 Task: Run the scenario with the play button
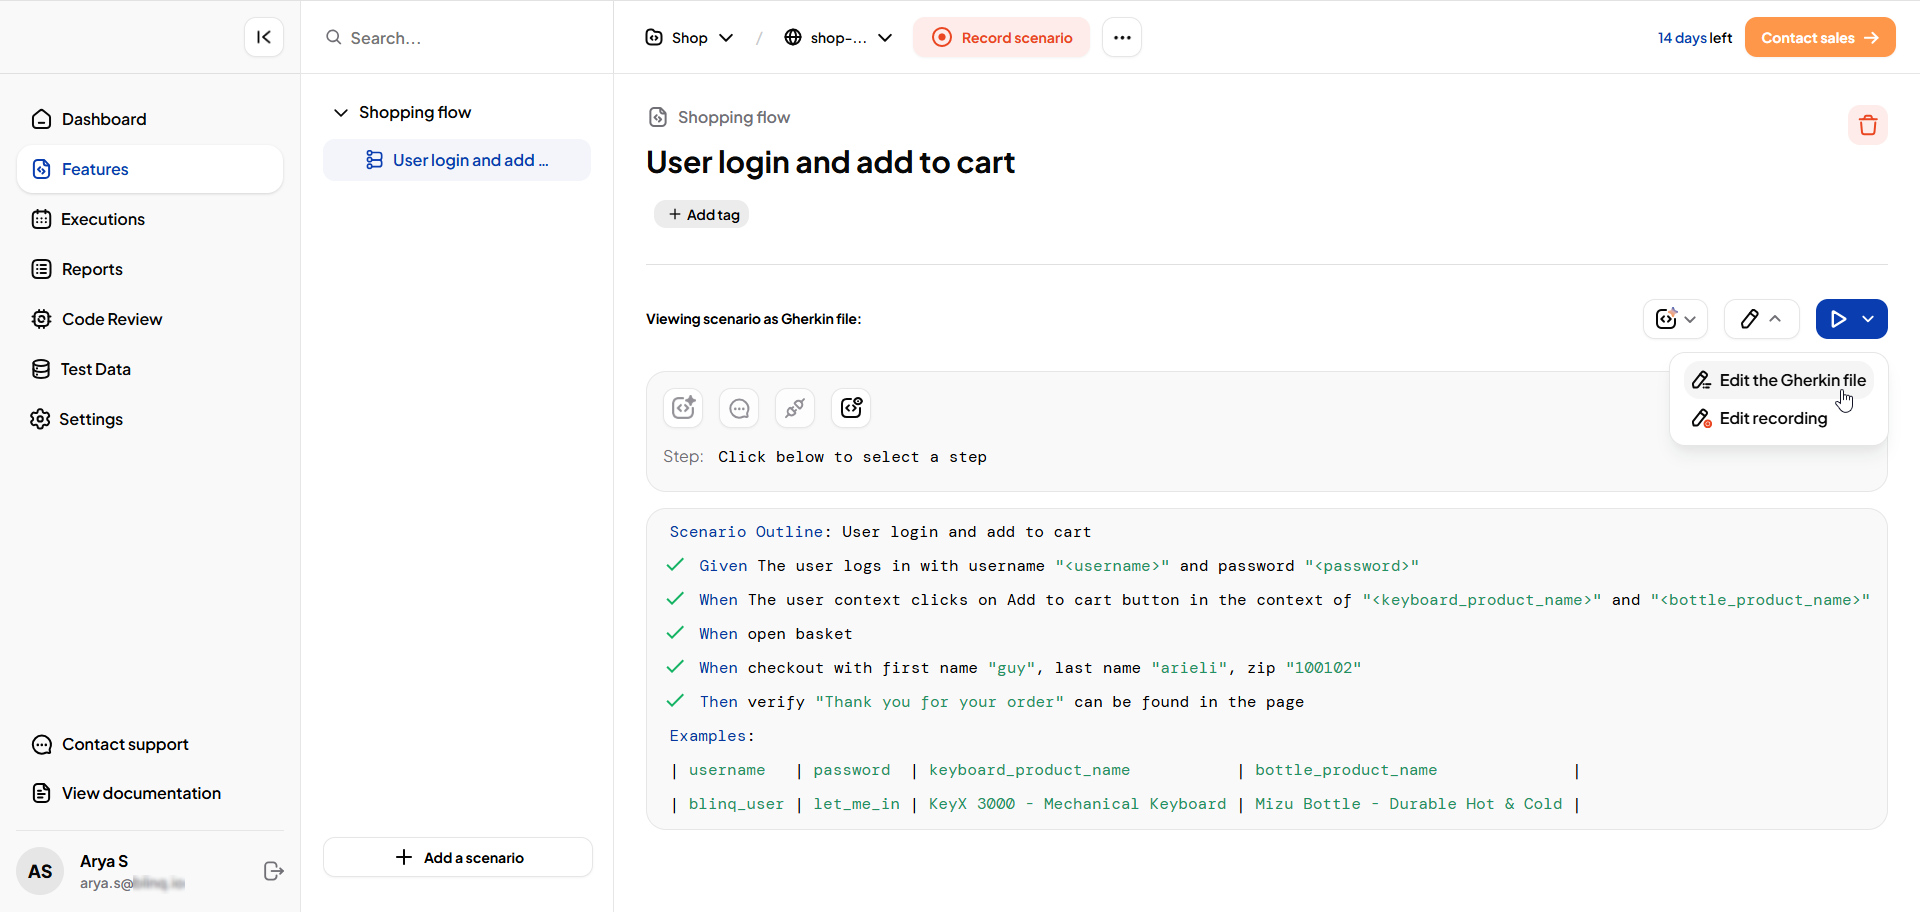pos(1838,319)
